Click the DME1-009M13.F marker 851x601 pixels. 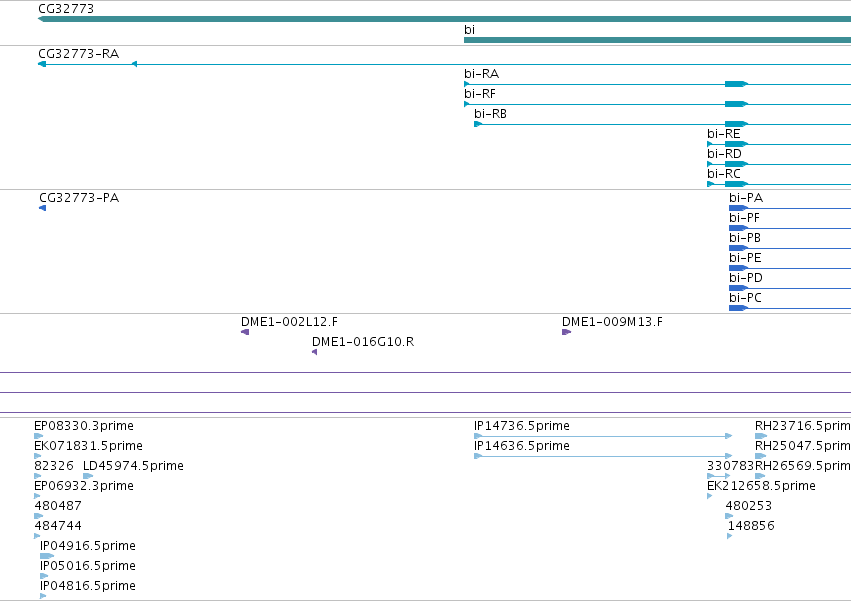click(567, 332)
